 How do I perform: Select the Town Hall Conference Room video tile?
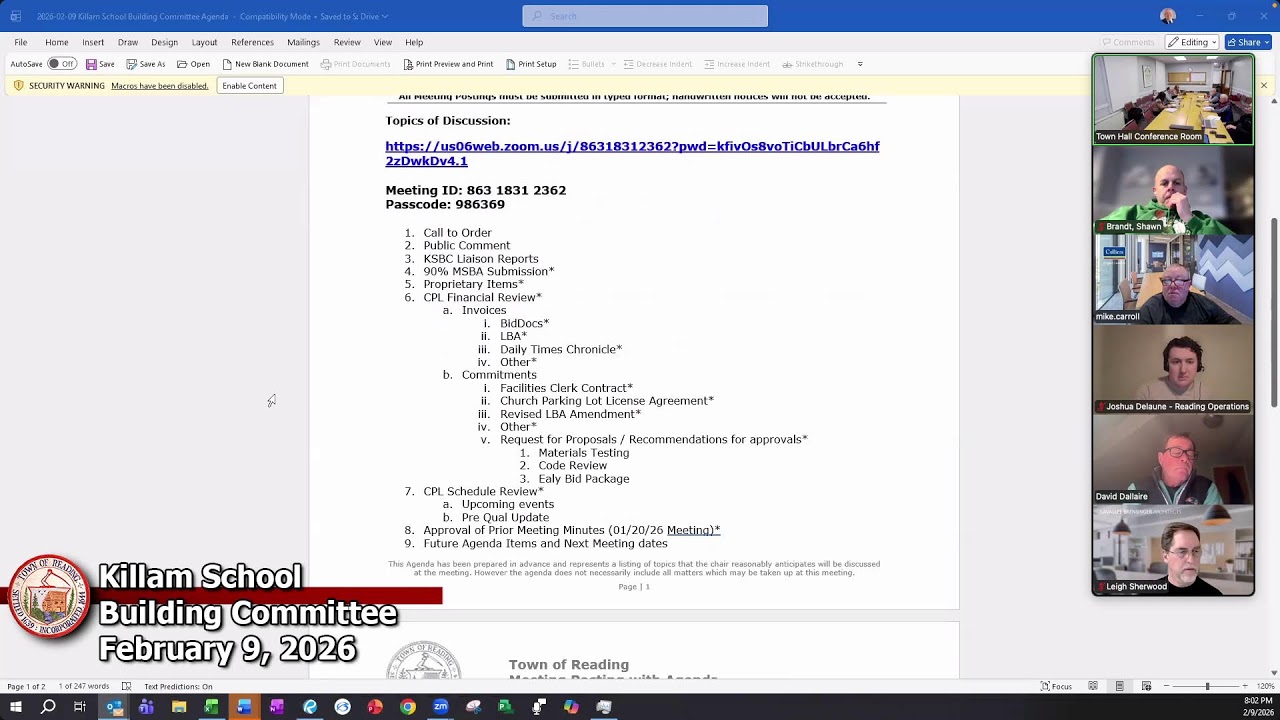click(x=1173, y=99)
